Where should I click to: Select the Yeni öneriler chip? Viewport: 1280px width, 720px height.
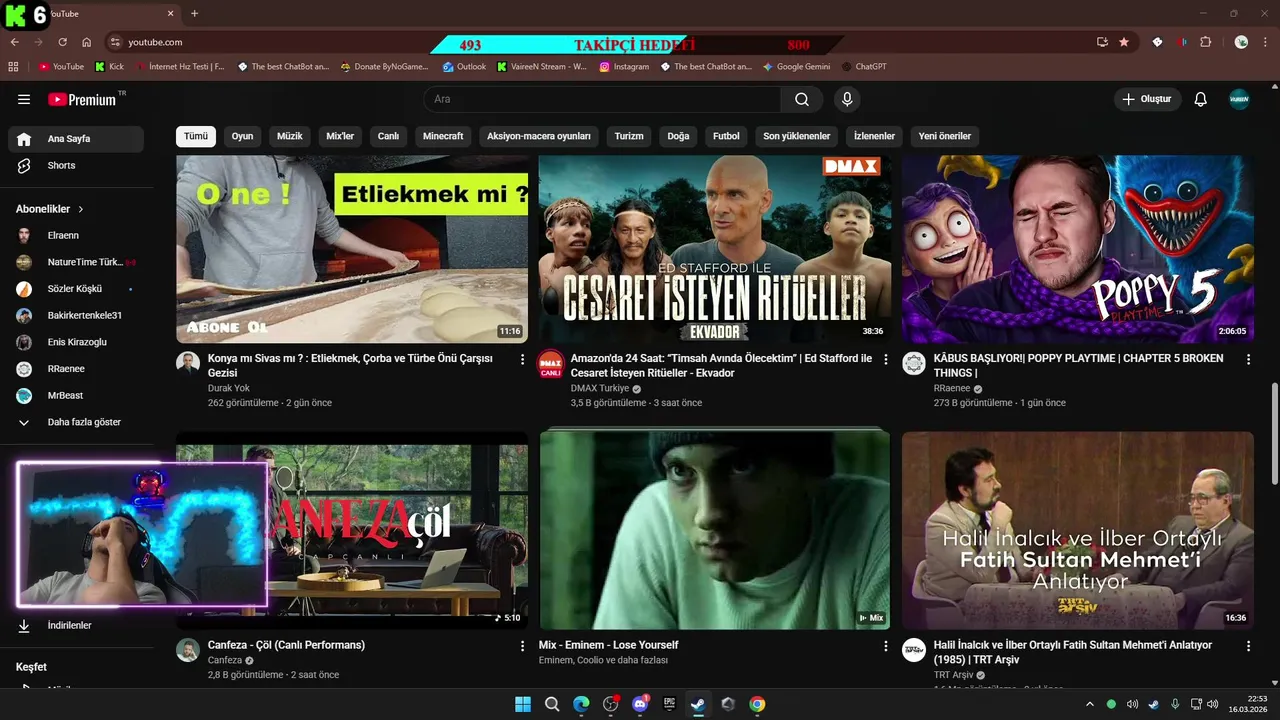coord(945,136)
